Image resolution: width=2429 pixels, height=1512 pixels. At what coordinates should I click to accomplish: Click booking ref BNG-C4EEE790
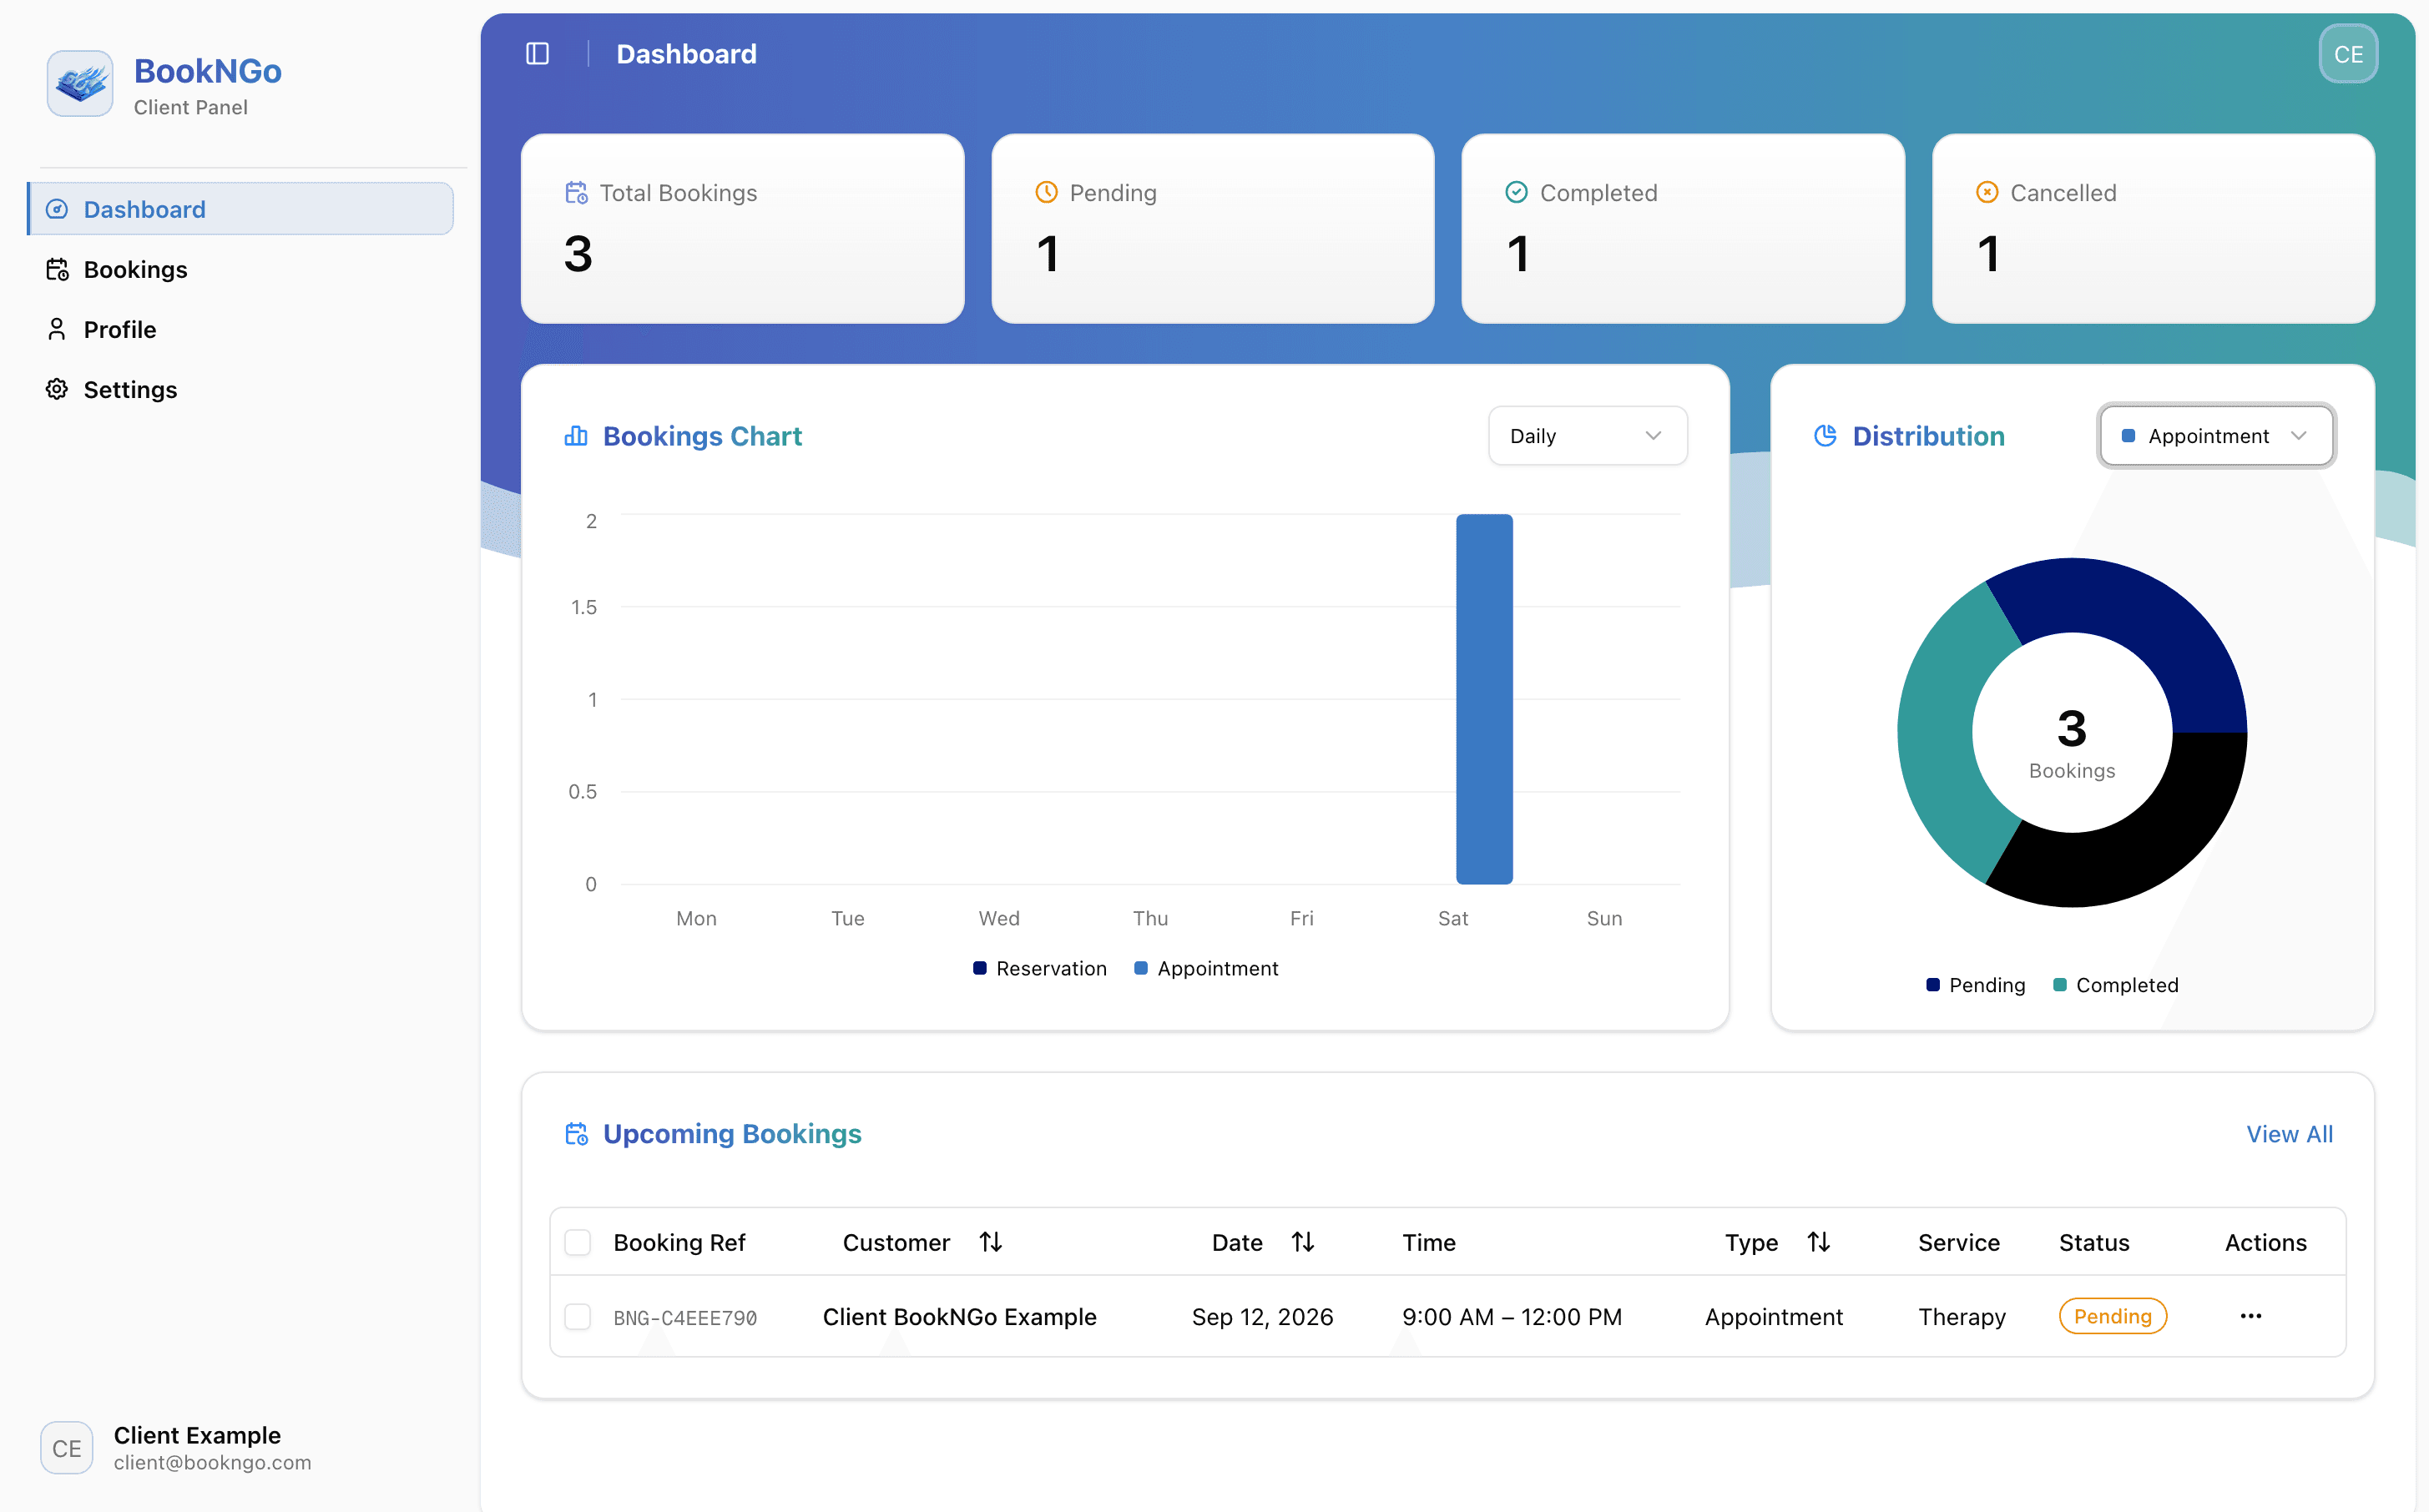click(x=685, y=1318)
